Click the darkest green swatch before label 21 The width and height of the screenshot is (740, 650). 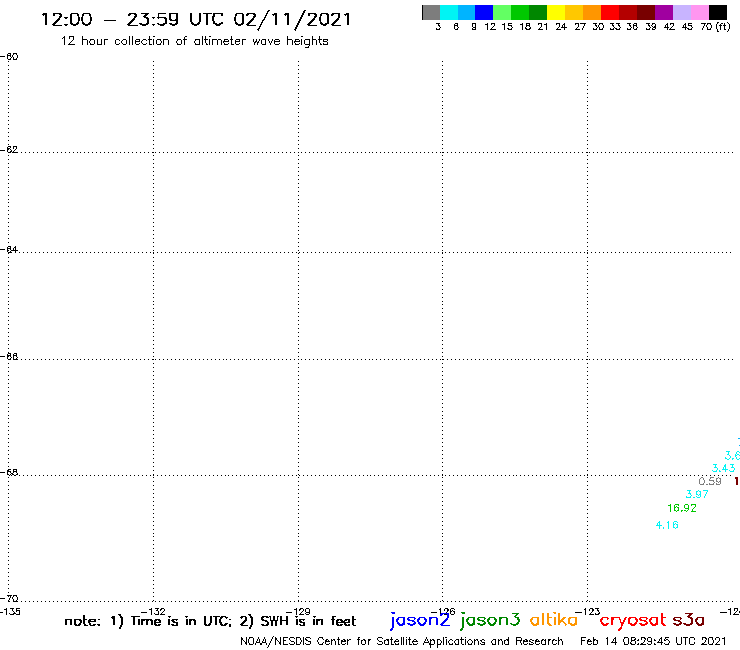pos(538,12)
